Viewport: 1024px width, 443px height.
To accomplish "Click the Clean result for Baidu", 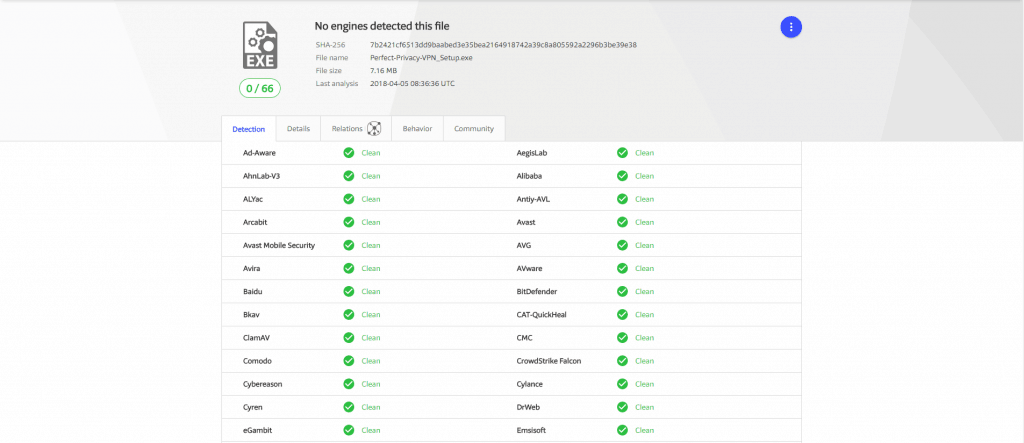I will pos(371,291).
